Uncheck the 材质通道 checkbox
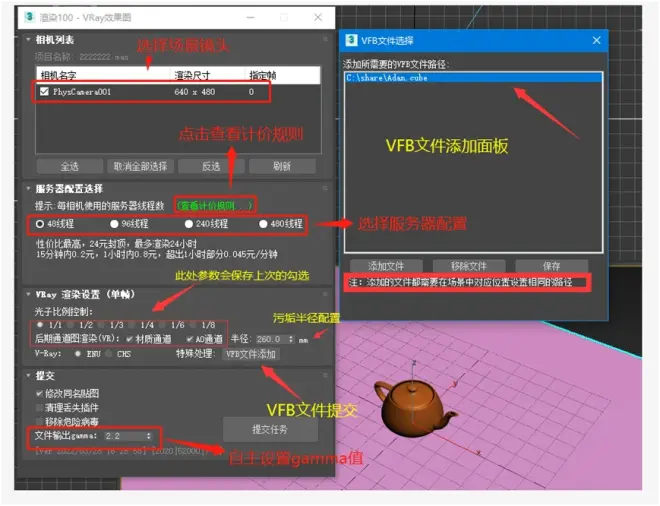660x506 pixels. pyautogui.click(x=130, y=339)
